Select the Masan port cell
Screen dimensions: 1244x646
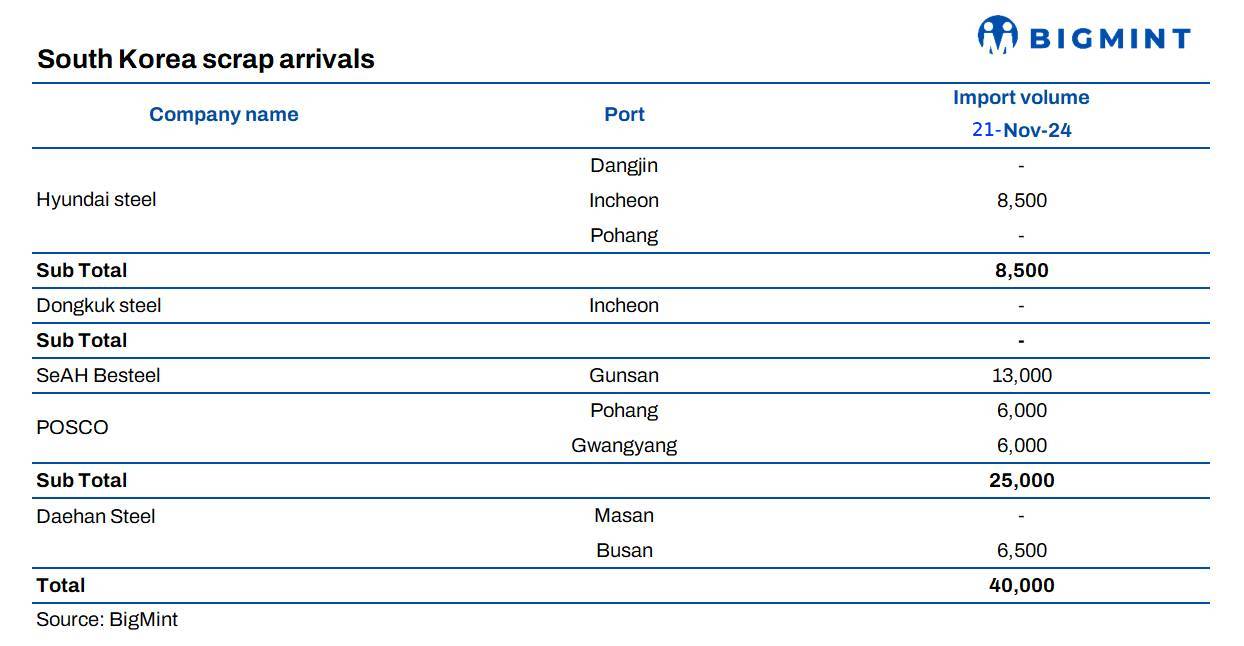[624, 516]
